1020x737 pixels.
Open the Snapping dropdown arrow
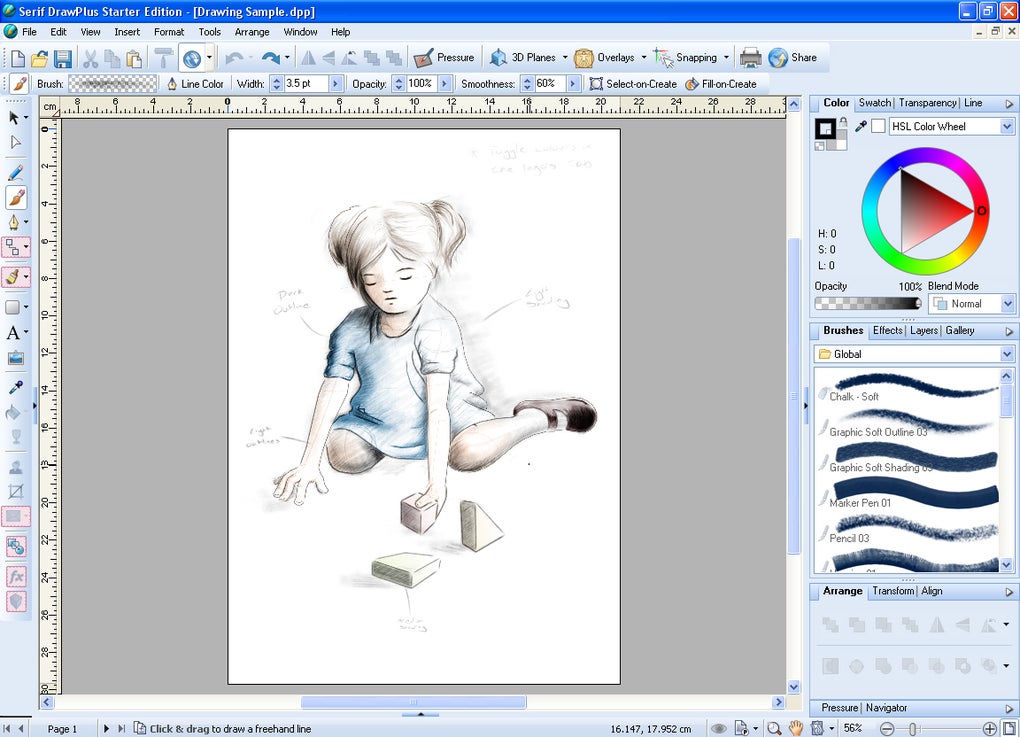[726, 58]
